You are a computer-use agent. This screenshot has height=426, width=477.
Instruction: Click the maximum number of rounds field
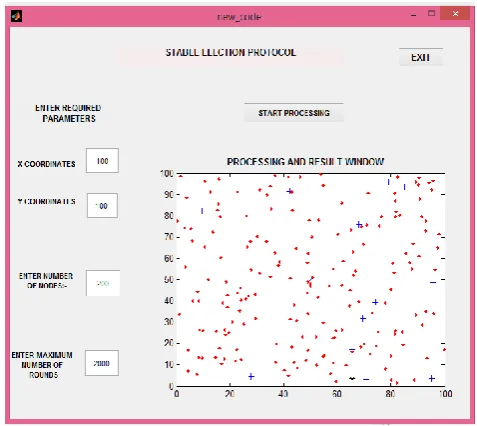tap(102, 363)
